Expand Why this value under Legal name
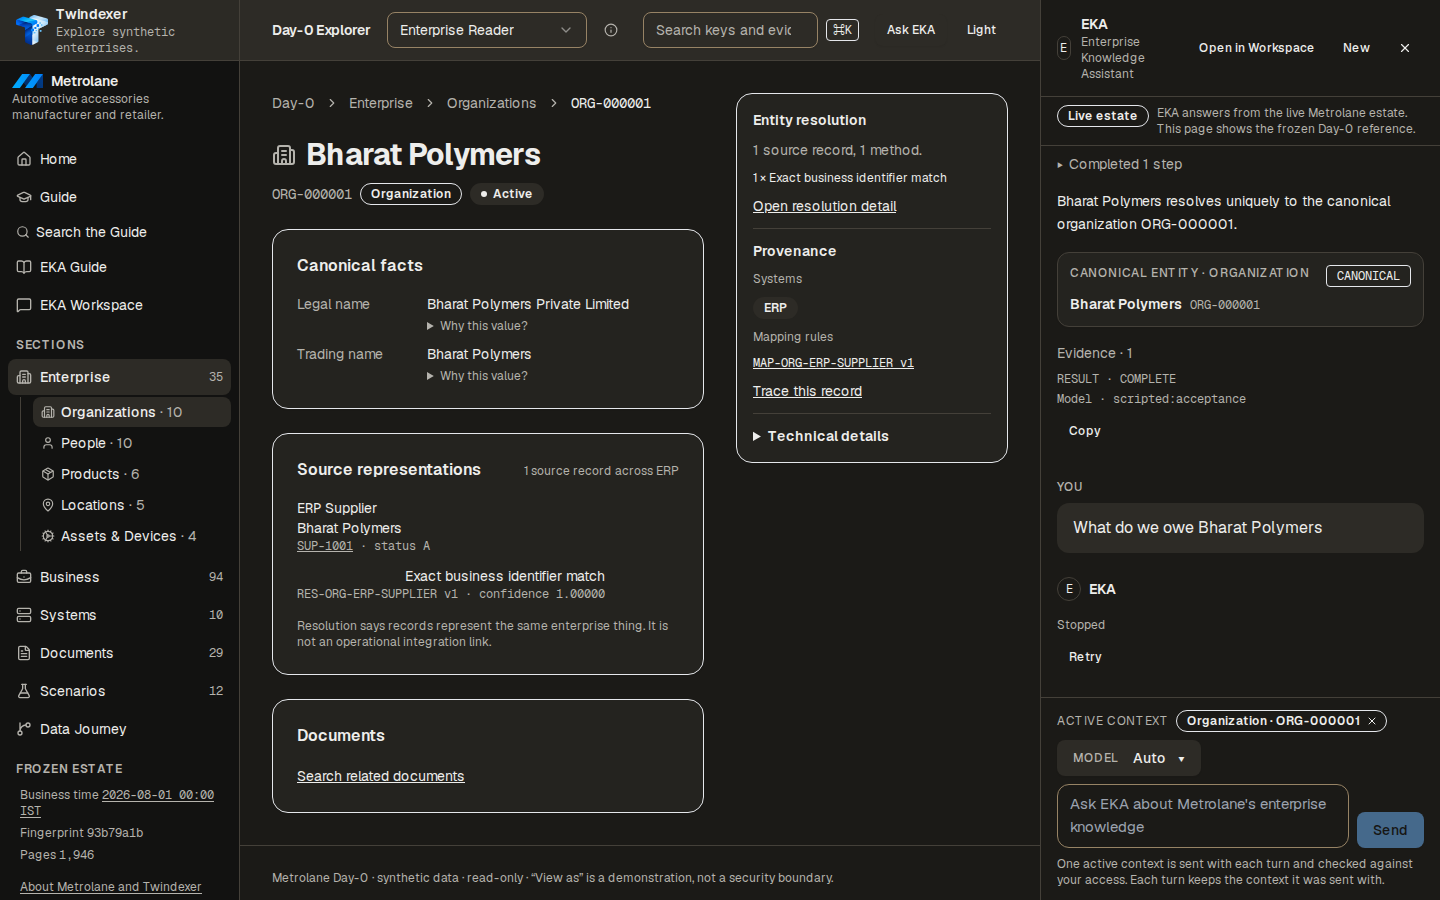This screenshot has height=900, width=1440. [x=477, y=326]
